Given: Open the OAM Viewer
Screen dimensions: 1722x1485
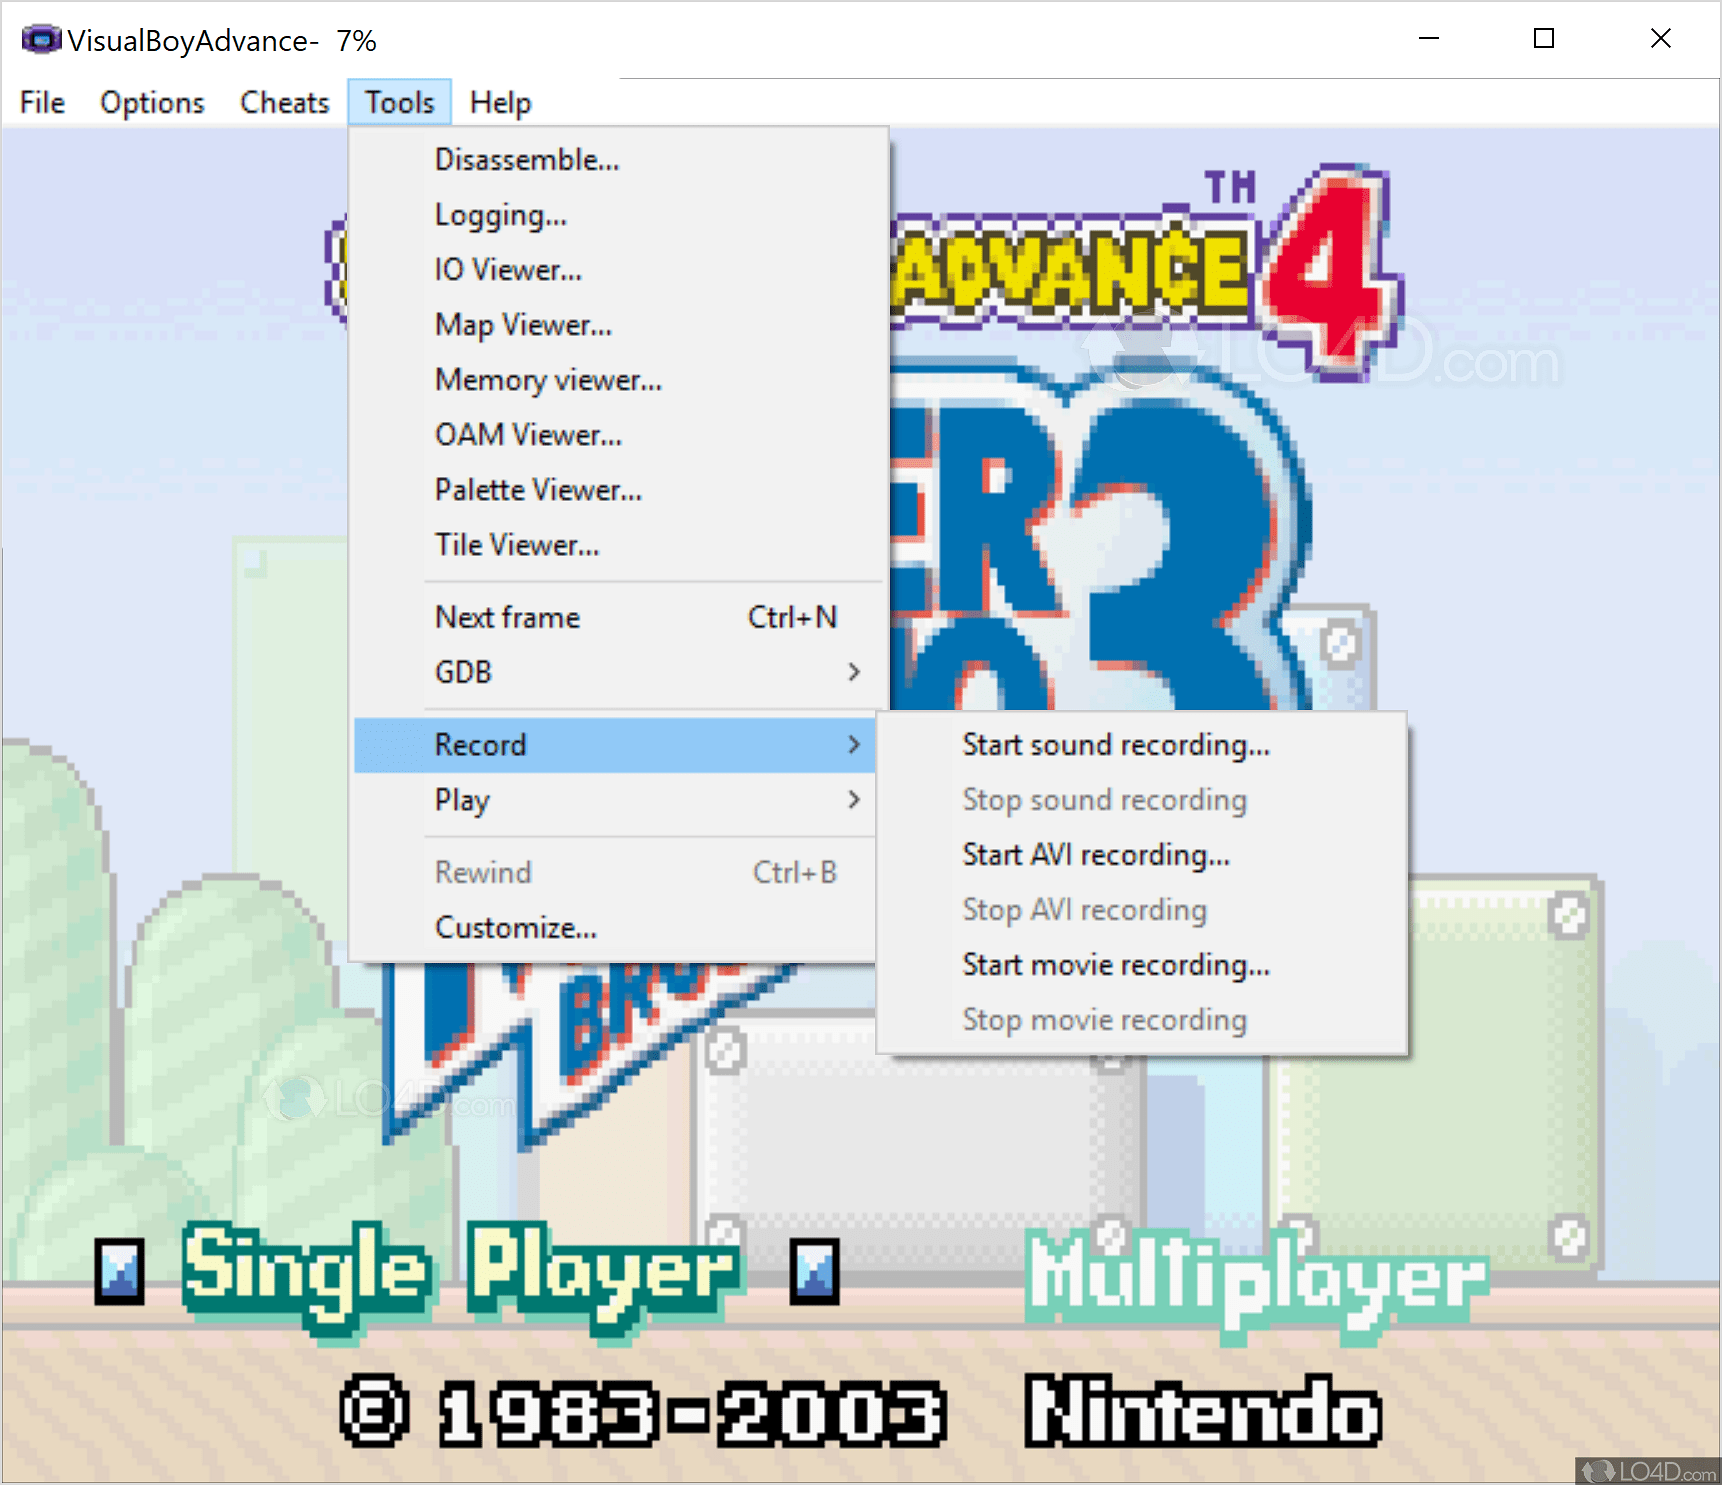Looking at the screenshot, I should 528,434.
